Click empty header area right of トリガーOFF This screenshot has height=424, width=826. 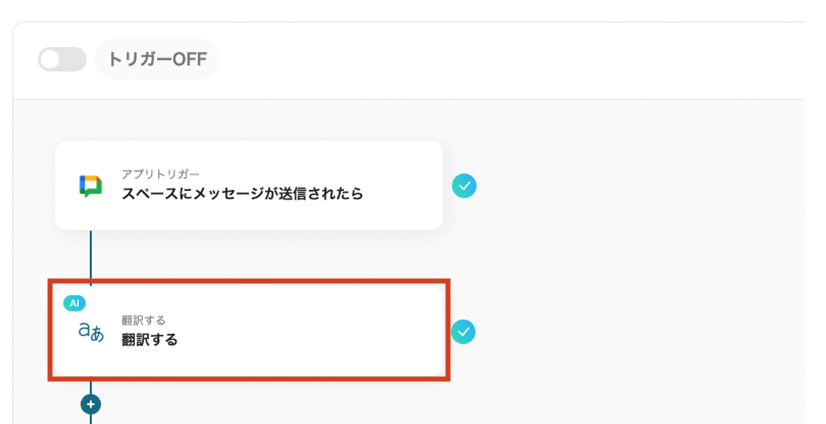click(x=500, y=60)
